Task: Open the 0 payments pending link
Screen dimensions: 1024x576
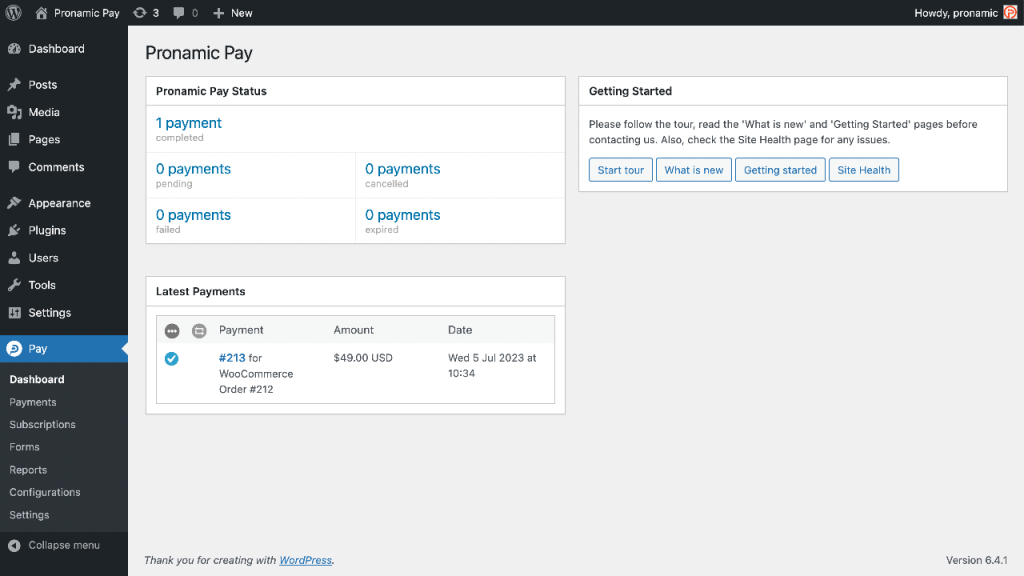Action: click(193, 168)
